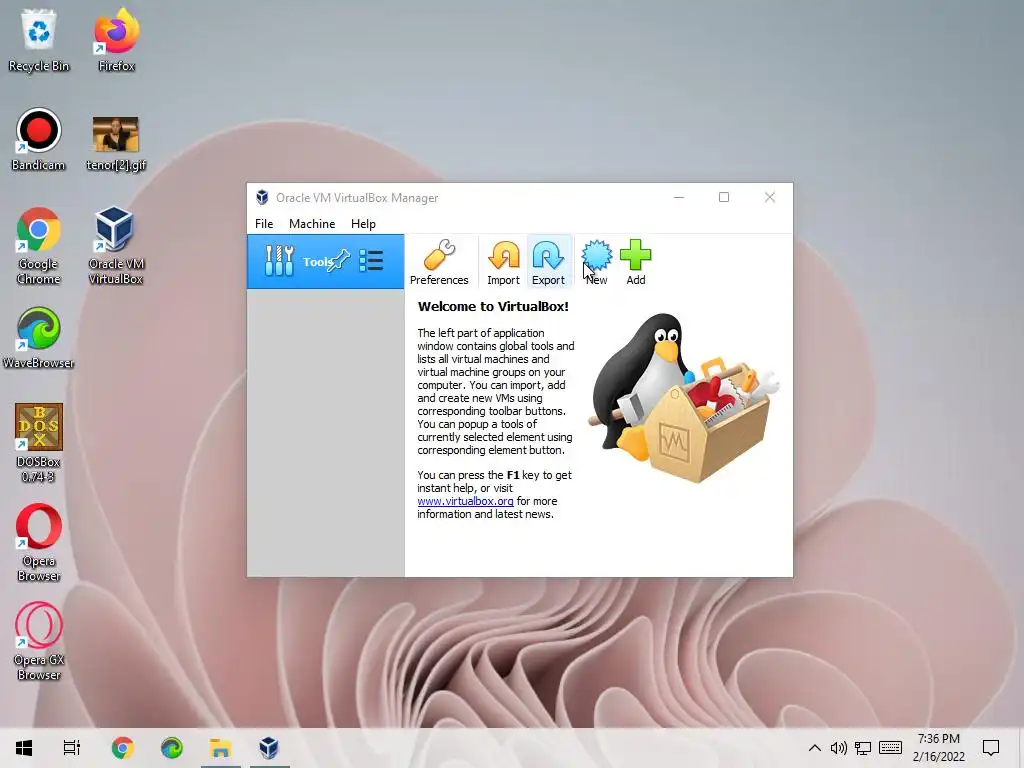Open the touch keyboard tray icon
Screen dimensions: 1024x768
[890, 748]
